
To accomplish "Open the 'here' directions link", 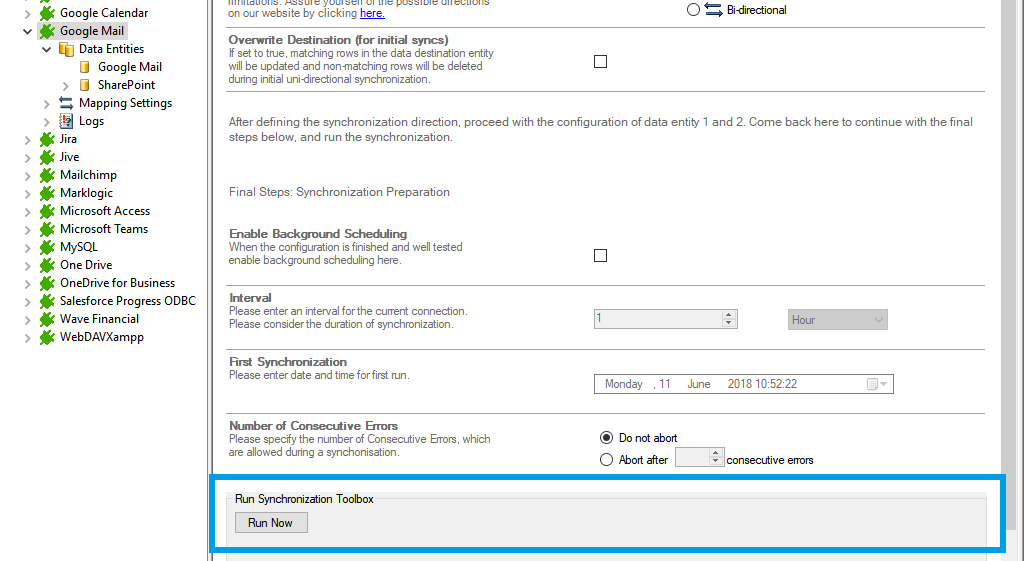I will coord(372,13).
